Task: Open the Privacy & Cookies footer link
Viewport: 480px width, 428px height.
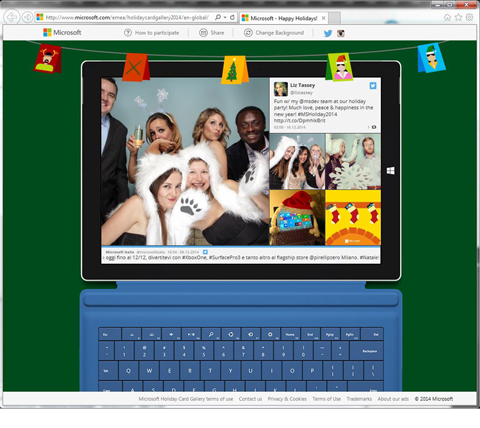Action: click(287, 399)
